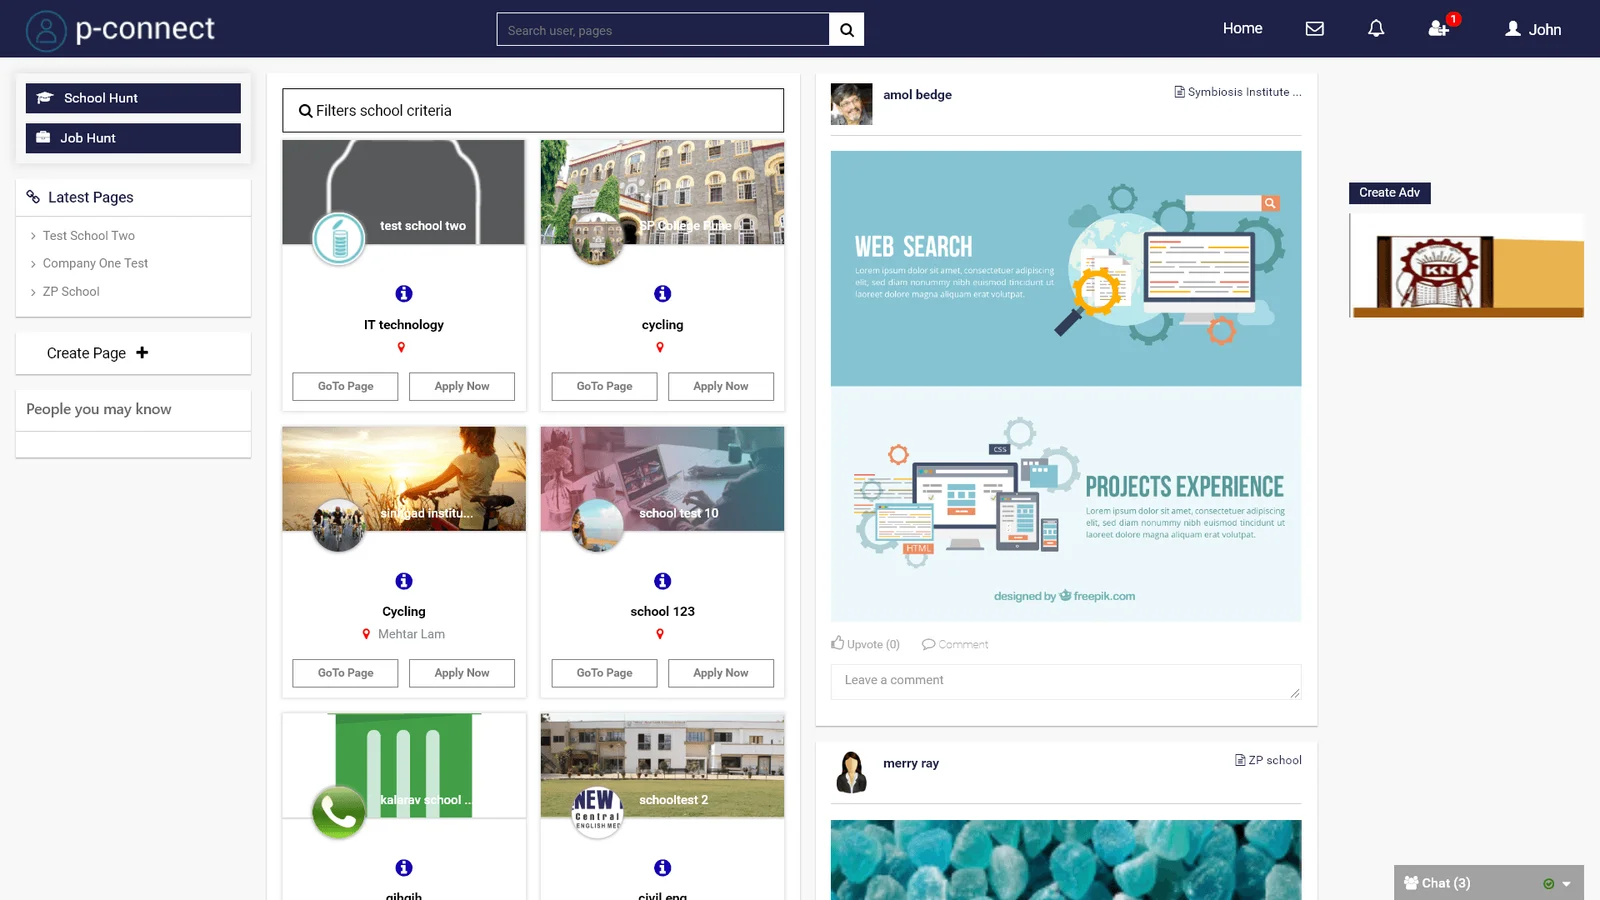
Task: Click the search magnifier button
Action: point(846,30)
